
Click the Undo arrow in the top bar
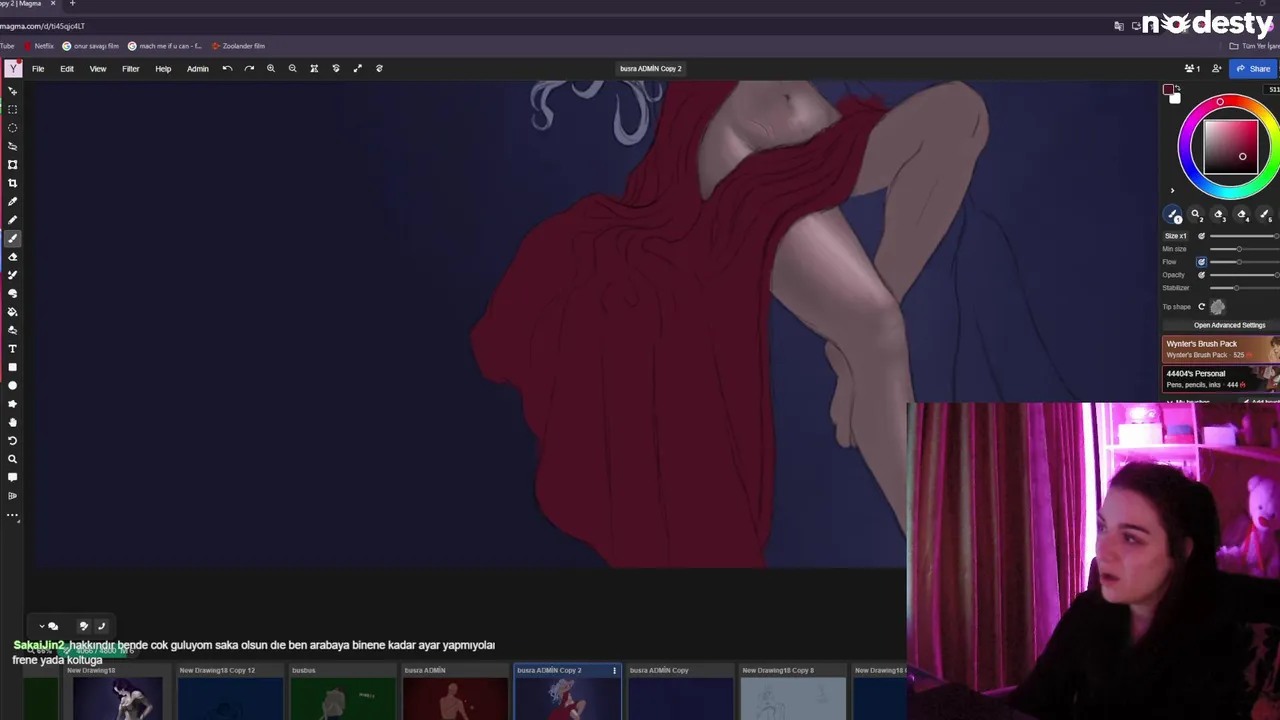tap(227, 69)
